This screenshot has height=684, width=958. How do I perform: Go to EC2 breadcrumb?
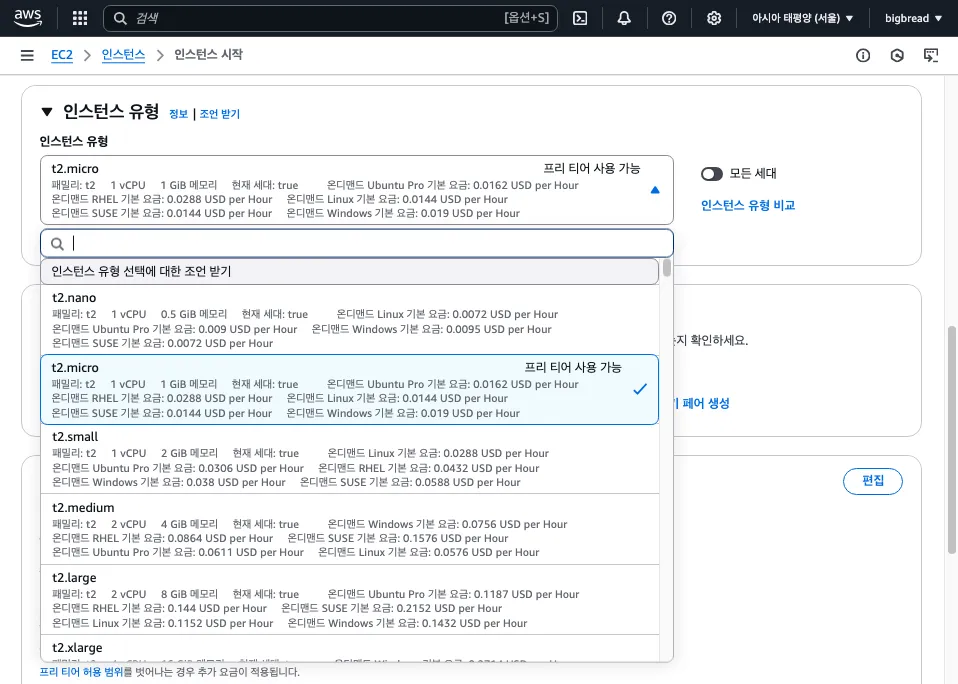pyautogui.click(x=62, y=55)
